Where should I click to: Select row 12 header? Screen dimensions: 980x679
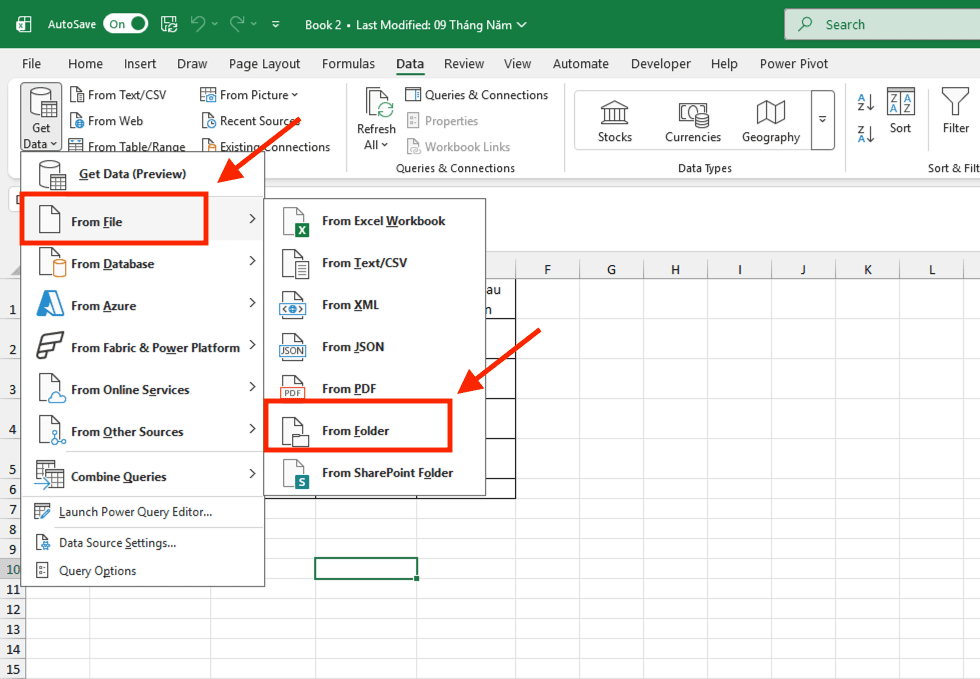point(13,609)
